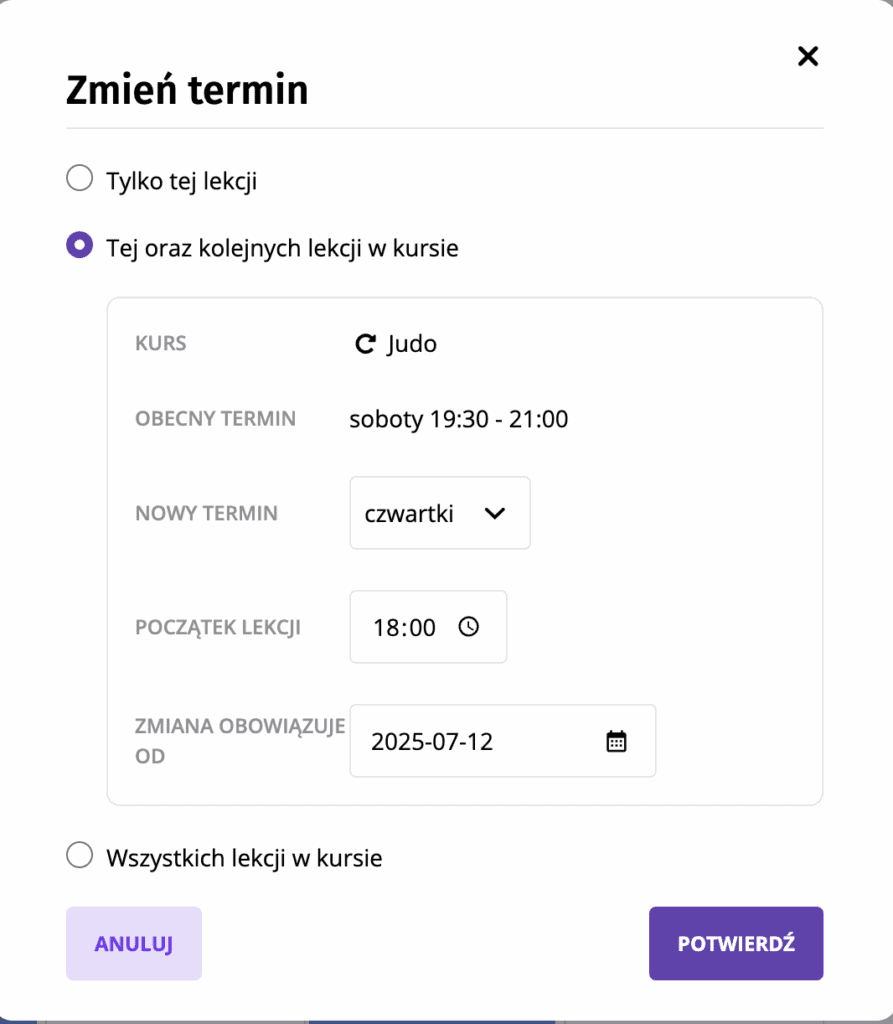893x1024 pixels.
Task: Close the Zmień termin dialog with X
Action: [808, 56]
